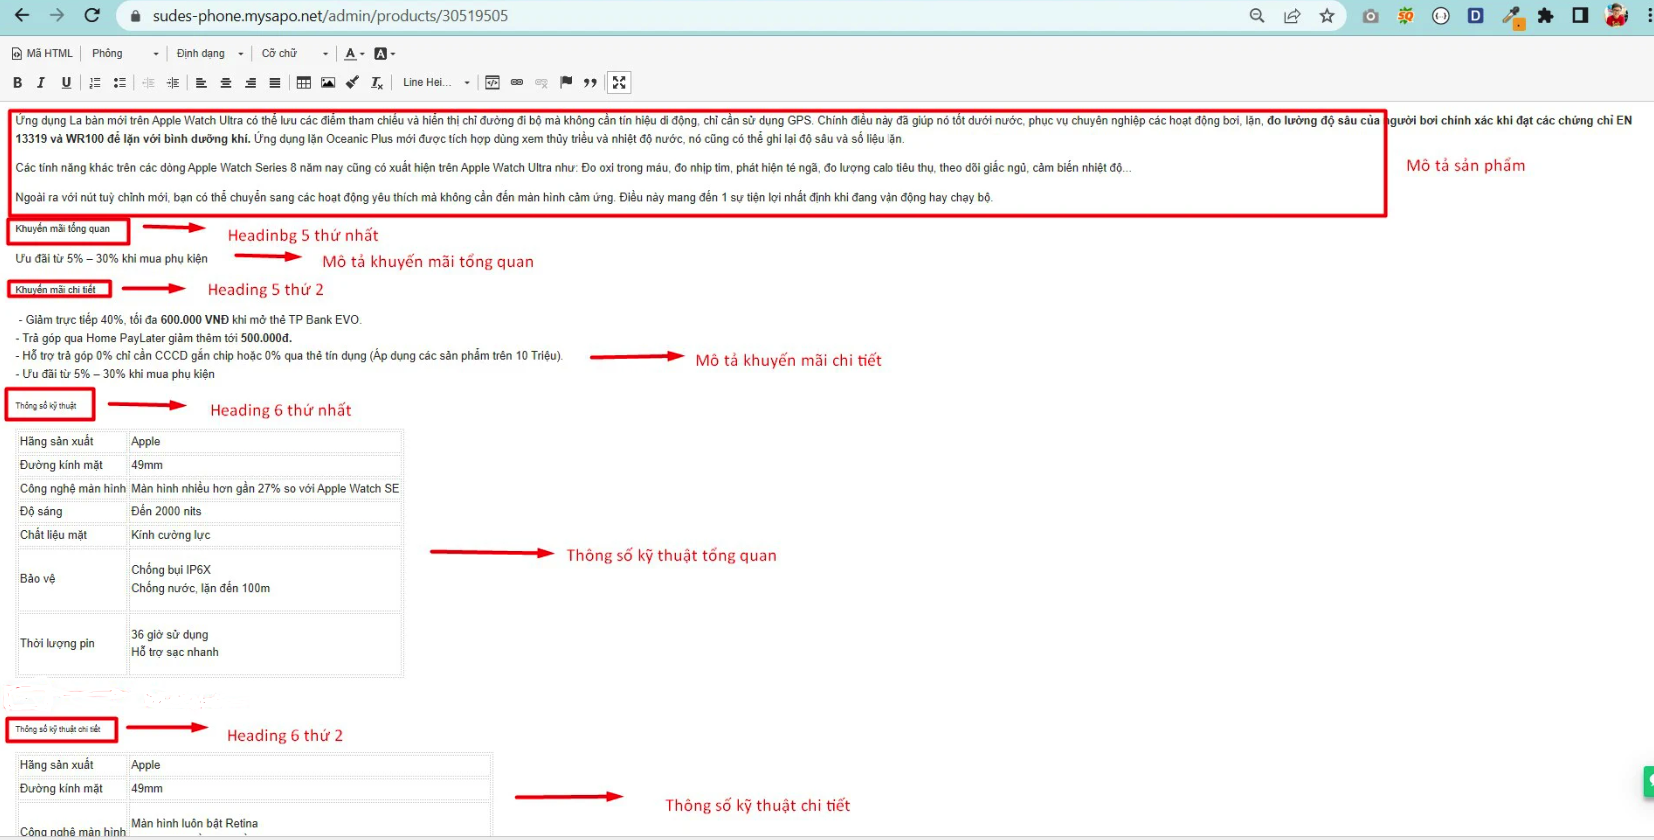The height and width of the screenshot is (840, 1654).
Task: Open the Cỡ chữ font size dropdown
Action: [x=295, y=54]
